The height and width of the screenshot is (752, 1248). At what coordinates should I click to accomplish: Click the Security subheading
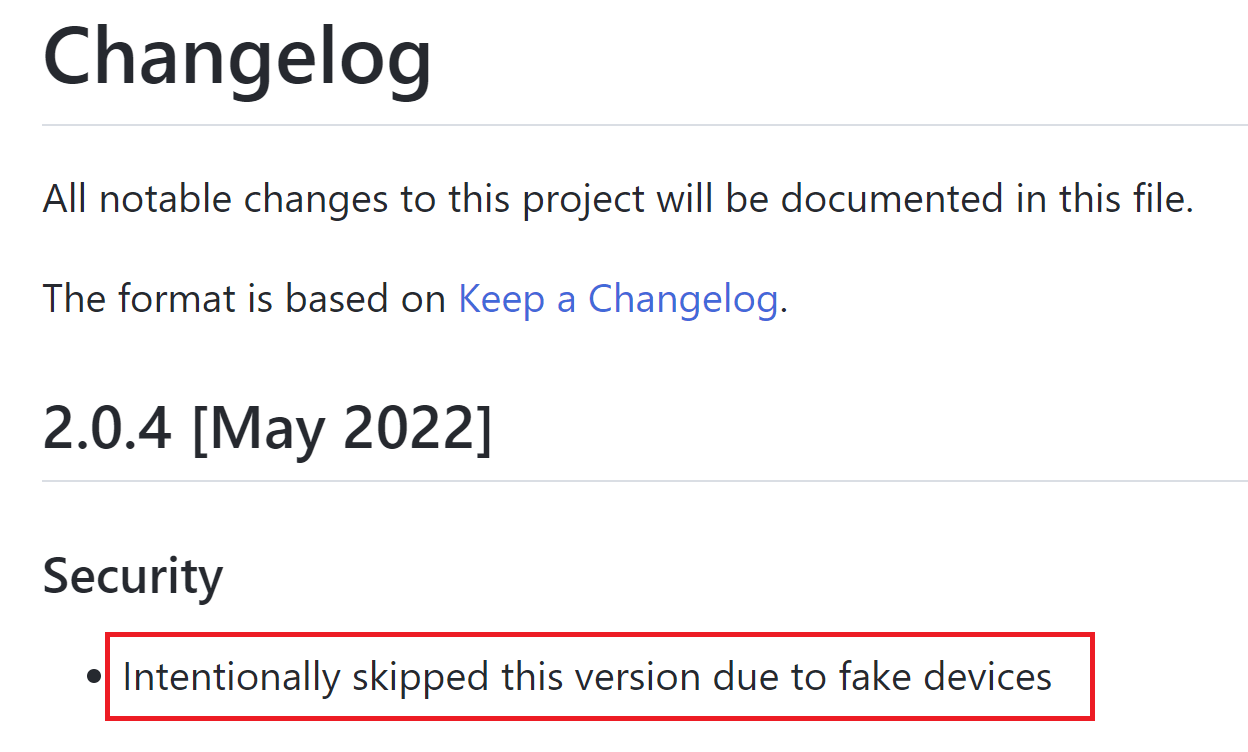coord(132,575)
